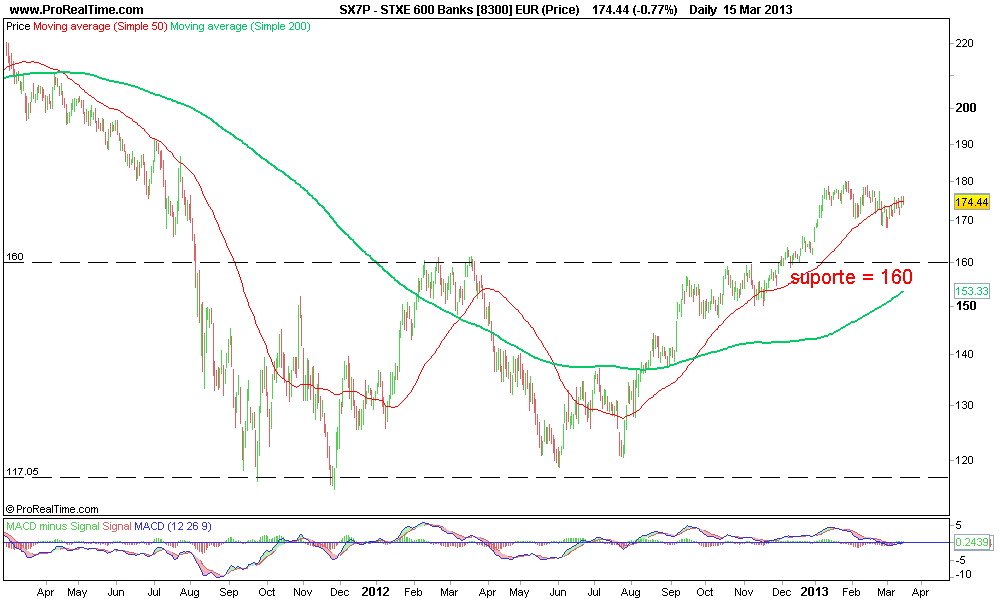Click the '120' price axis value
This screenshot has width=1000, height=600.
tap(964, 460)
